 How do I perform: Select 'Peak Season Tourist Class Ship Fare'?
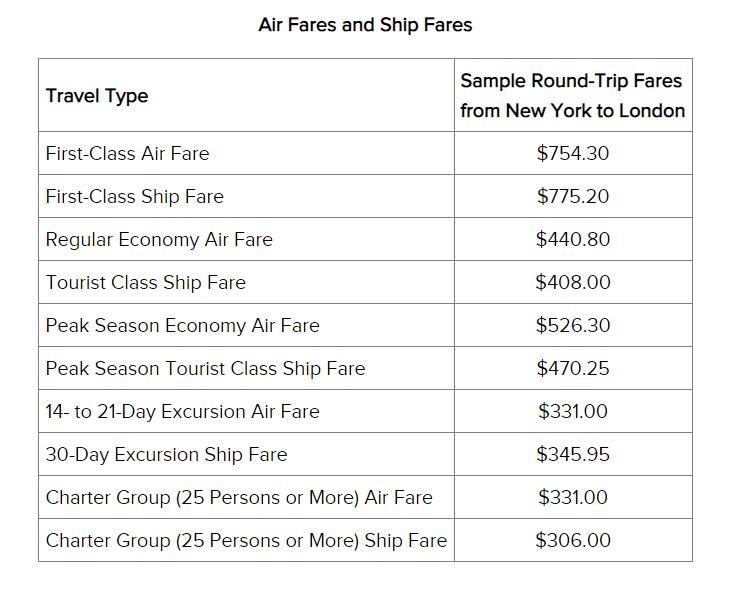pyautogui.click(x=205, y=369)
